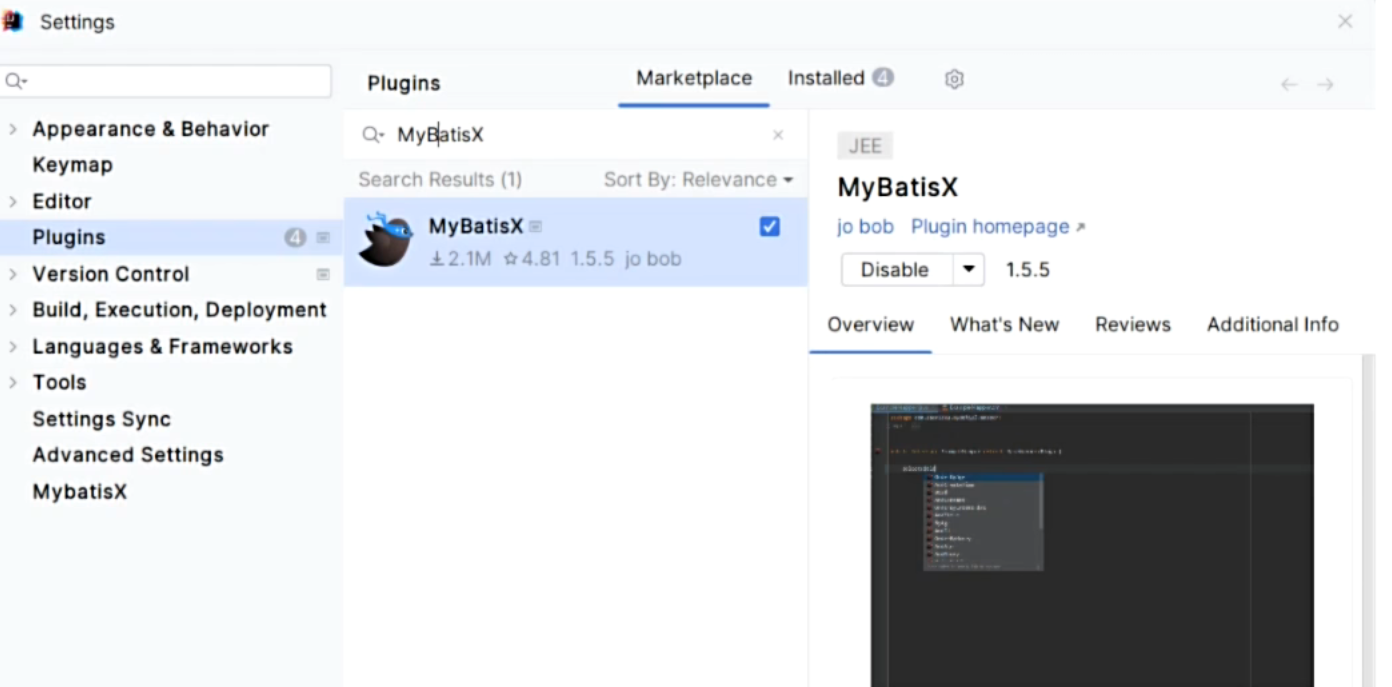1392x687 pixels.
Task: Click the project-level icon beside Version Control
Action: coord(323,274)
